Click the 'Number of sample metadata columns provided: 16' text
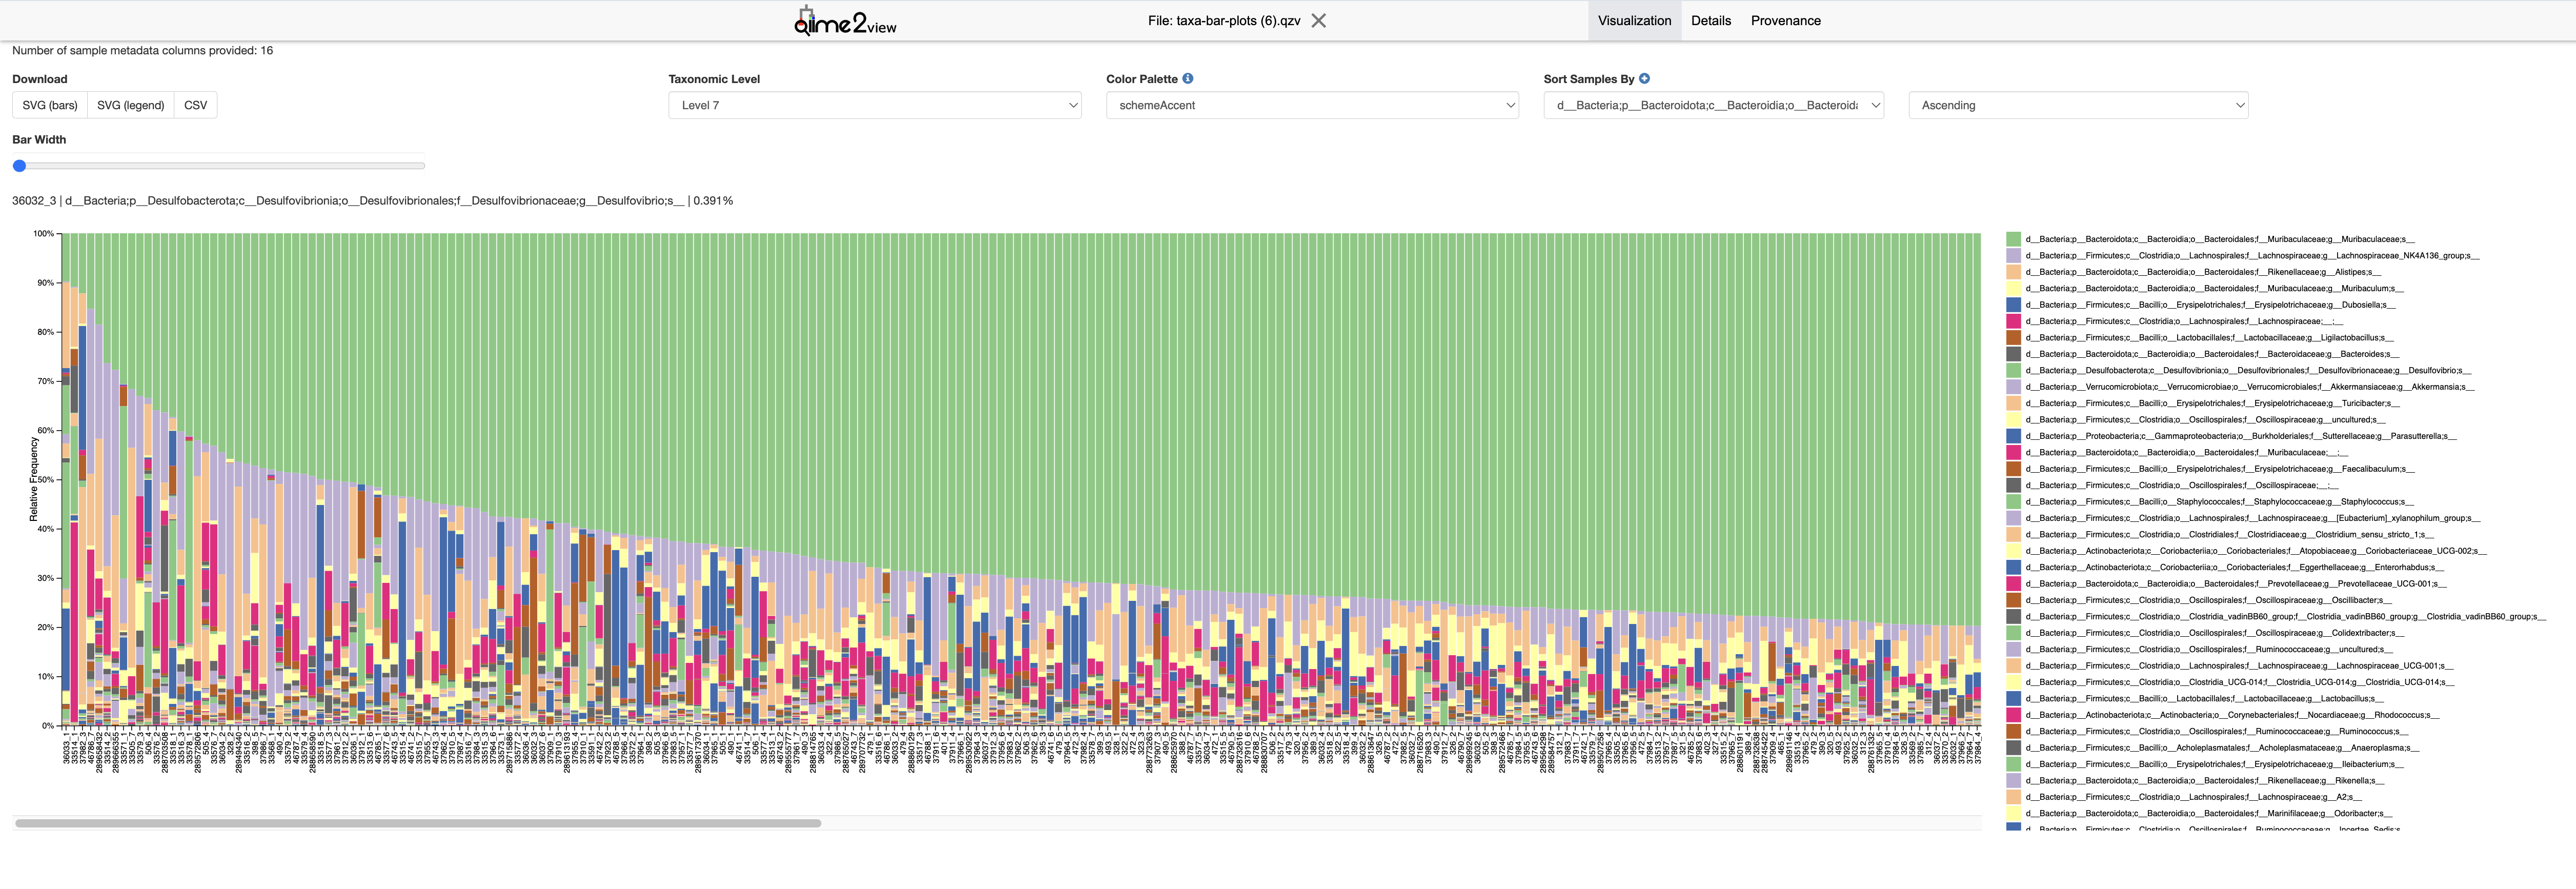 [142, 50]
